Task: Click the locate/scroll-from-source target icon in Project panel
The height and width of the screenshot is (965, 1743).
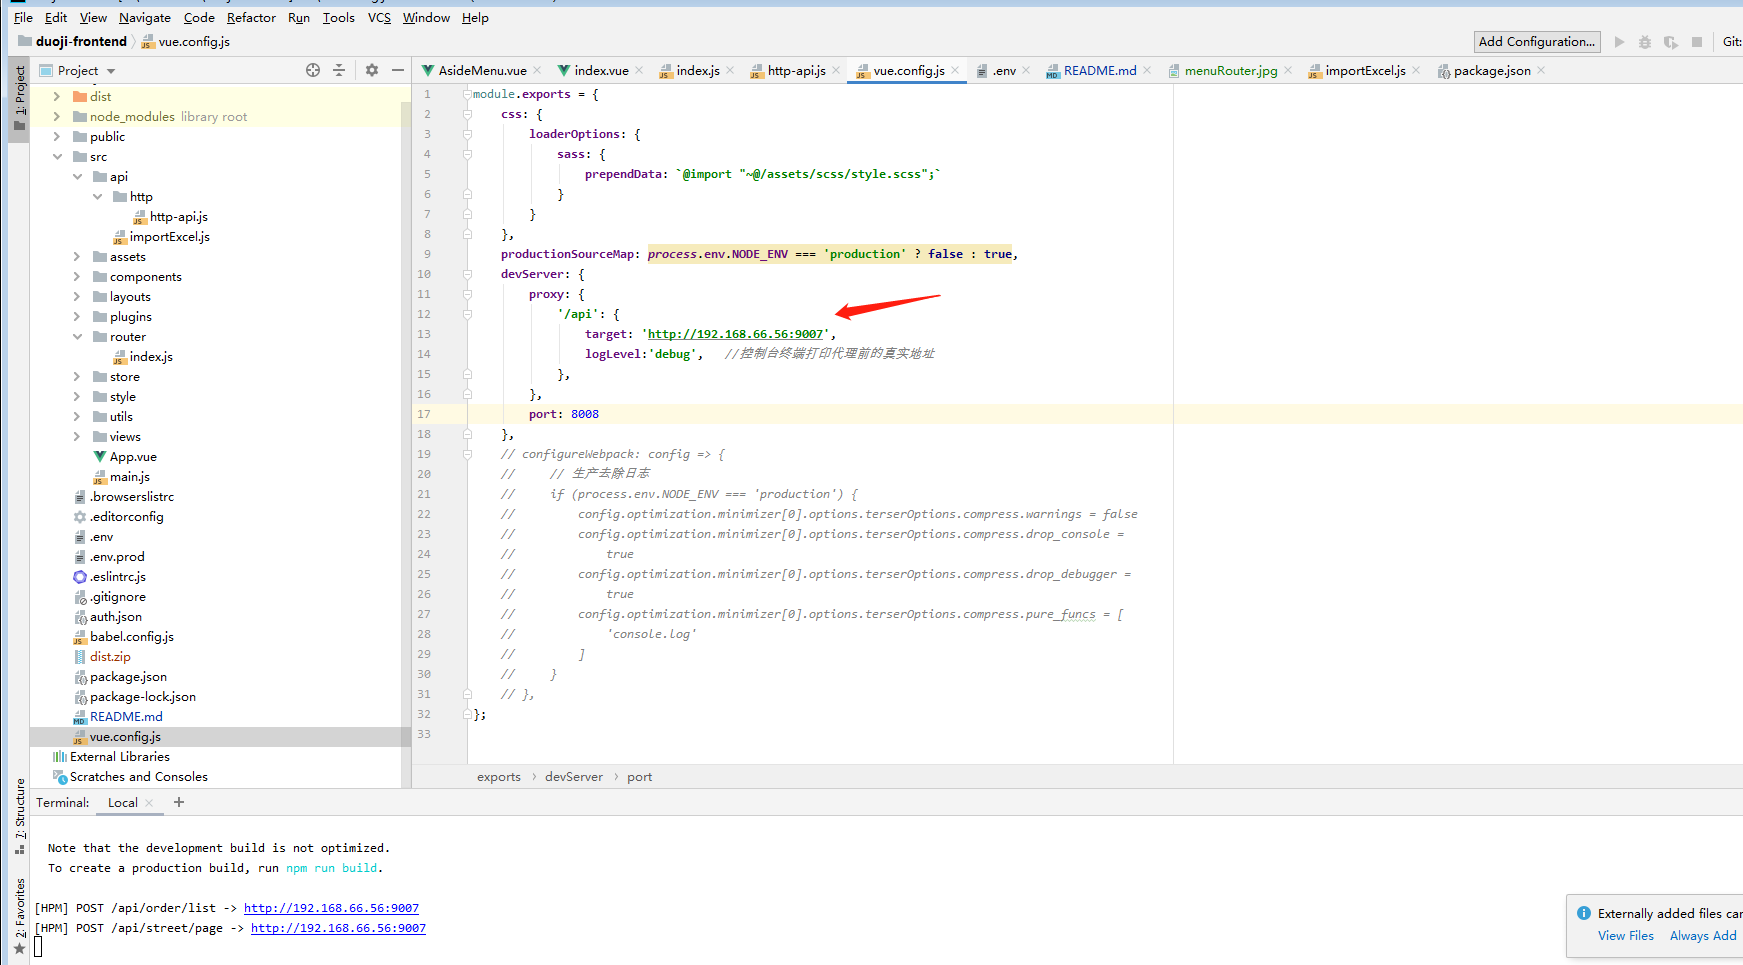Action: click(x=313, y=70)
